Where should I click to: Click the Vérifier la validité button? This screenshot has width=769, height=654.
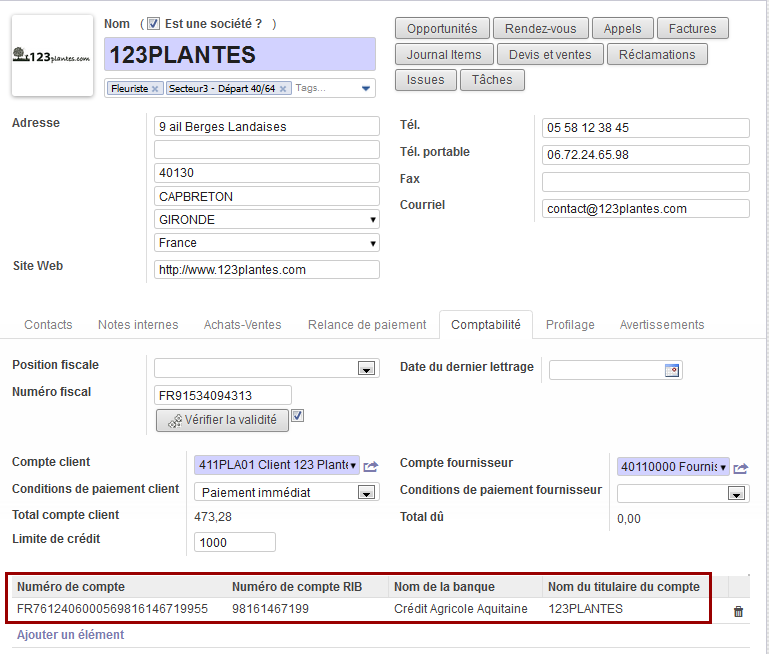(x=222, y=420)
